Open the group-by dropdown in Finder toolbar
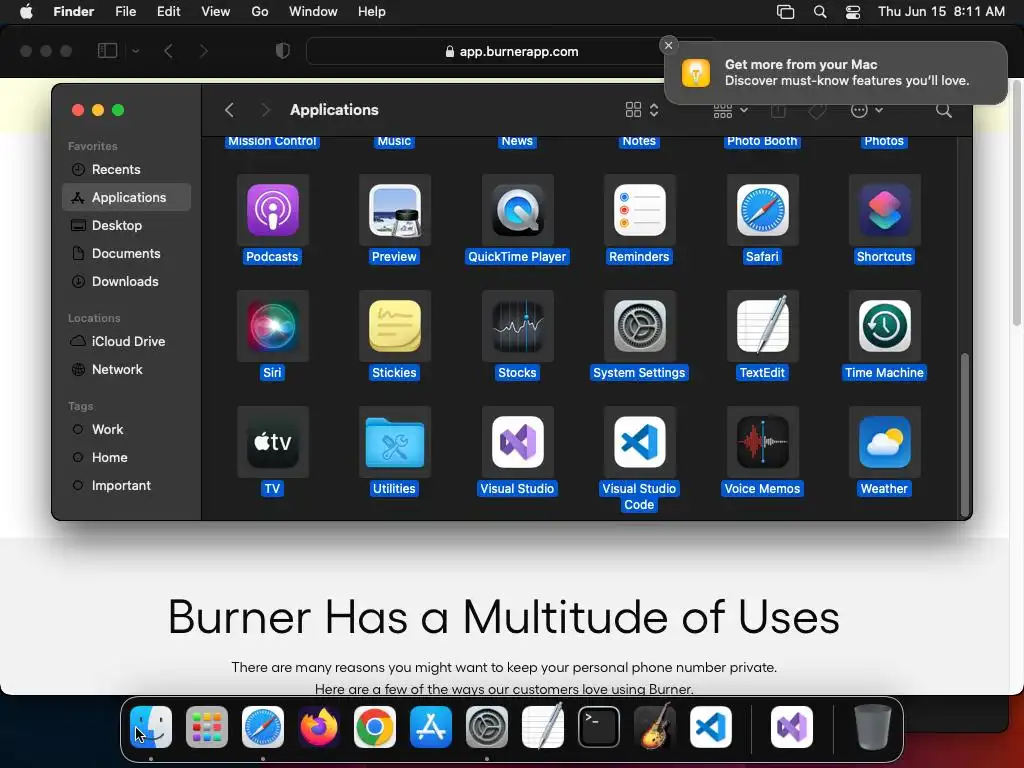Screen dimensions: 1024x768 730,110
